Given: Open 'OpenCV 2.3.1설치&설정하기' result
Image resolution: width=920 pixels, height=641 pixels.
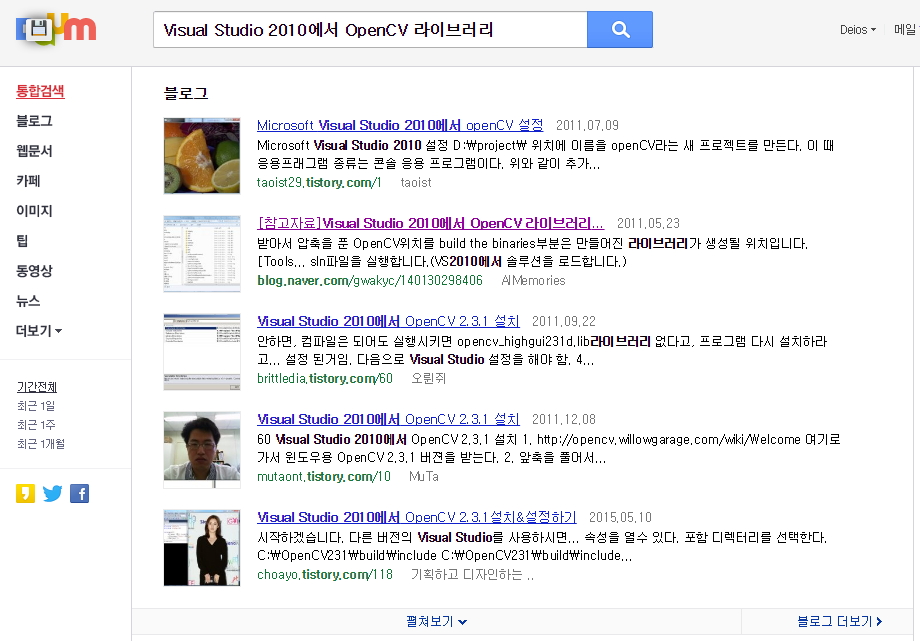Looking at the screenshot, I should pyautogui.click(x=417, y=517).
